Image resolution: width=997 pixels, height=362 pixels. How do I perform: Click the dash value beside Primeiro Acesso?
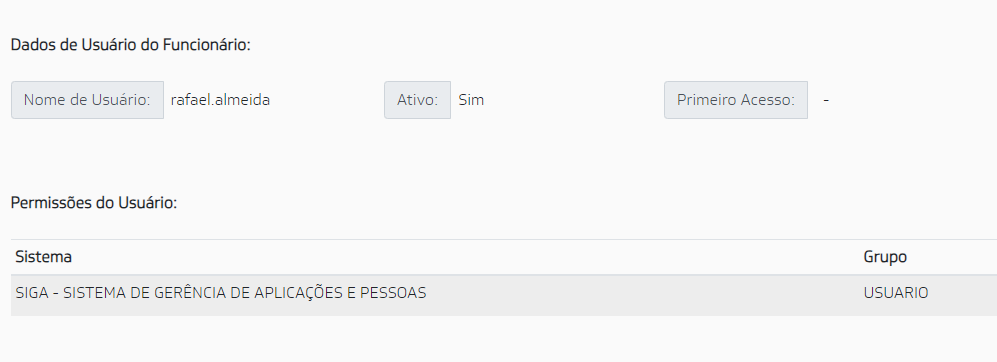pos(826,100)
